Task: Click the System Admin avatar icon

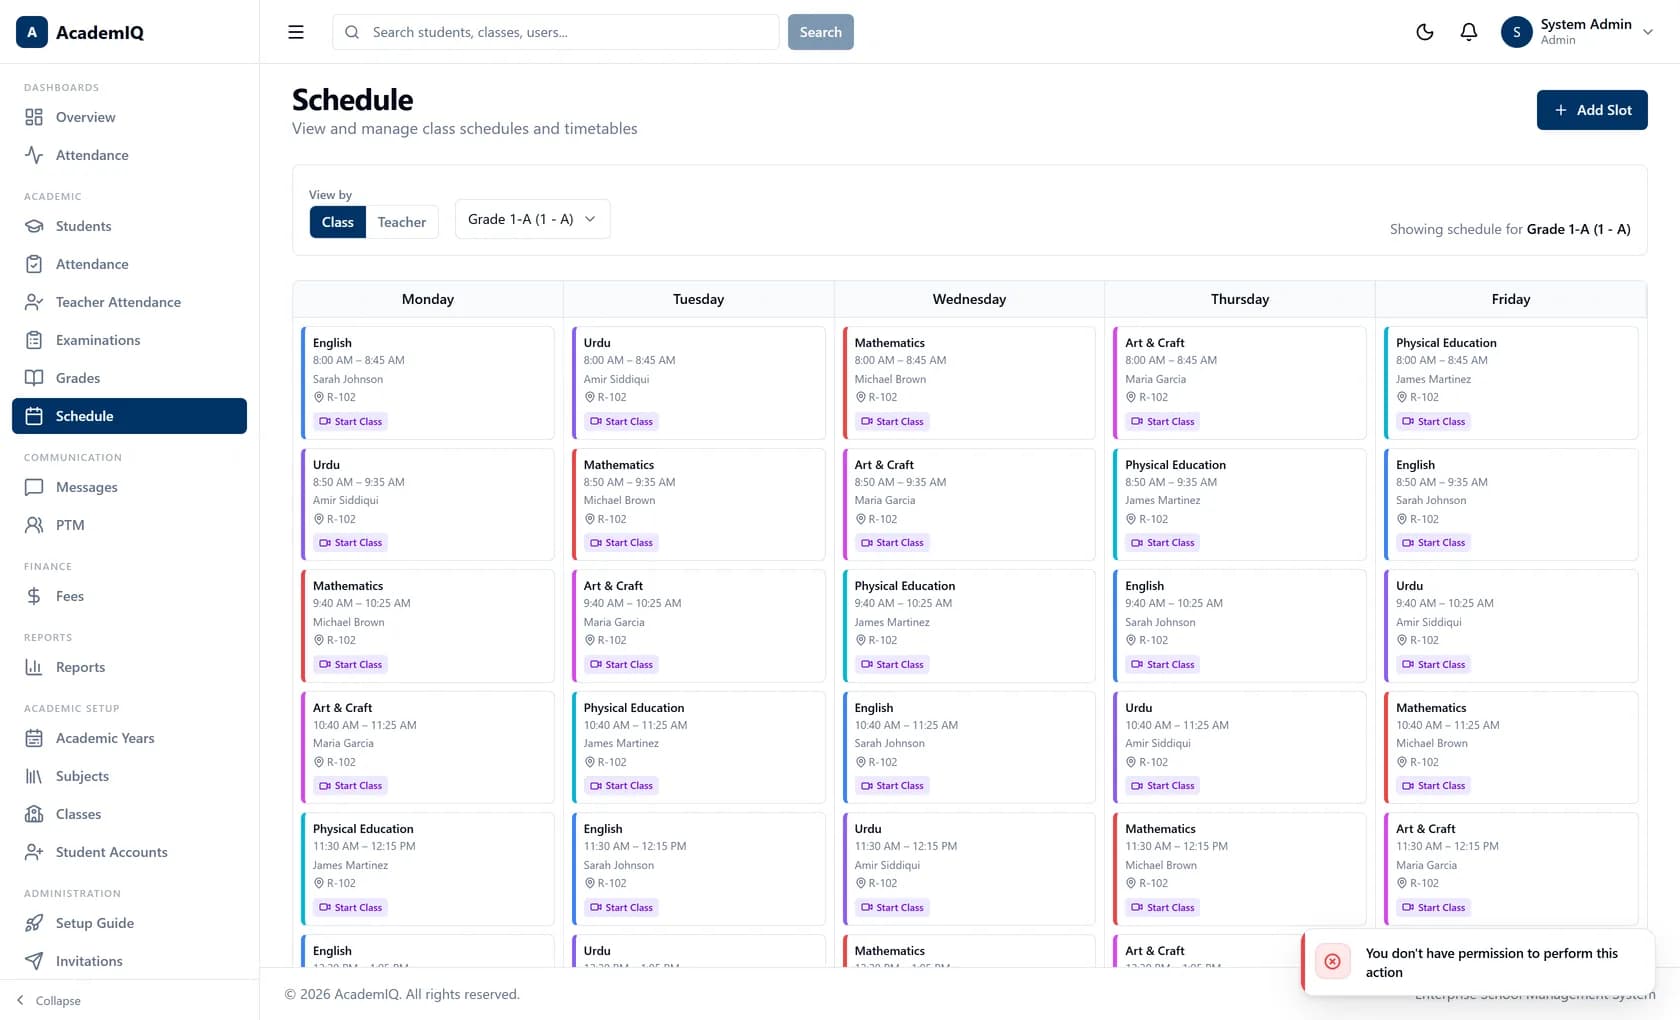Action: point(1517,32)
